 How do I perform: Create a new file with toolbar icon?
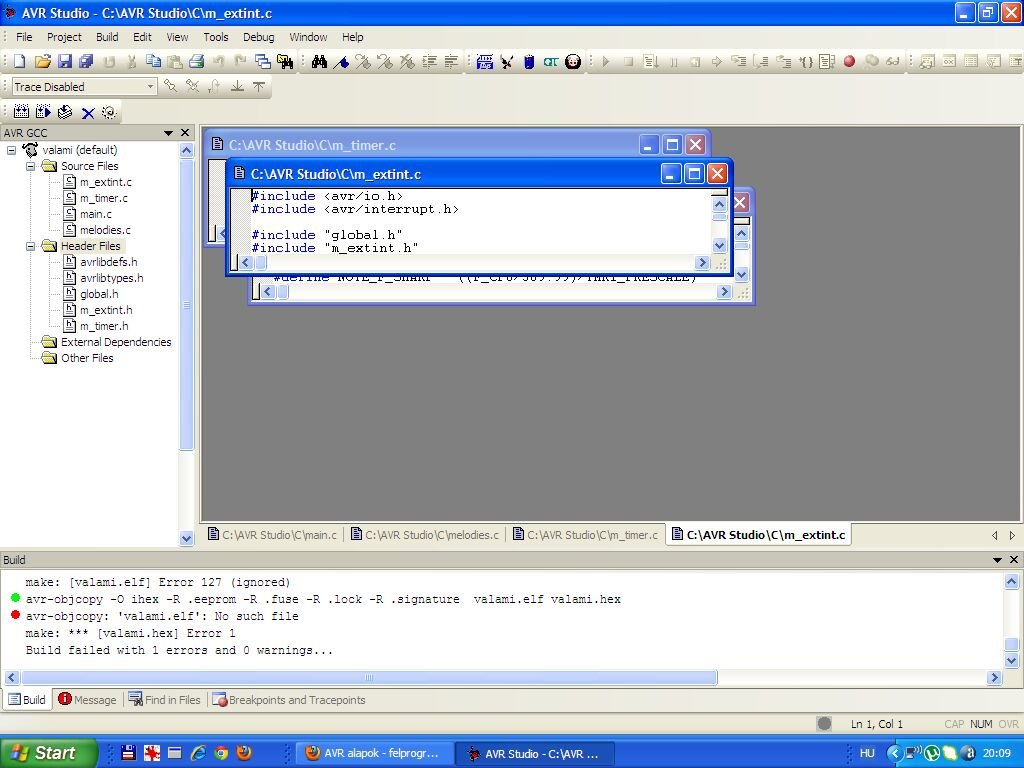20,61
